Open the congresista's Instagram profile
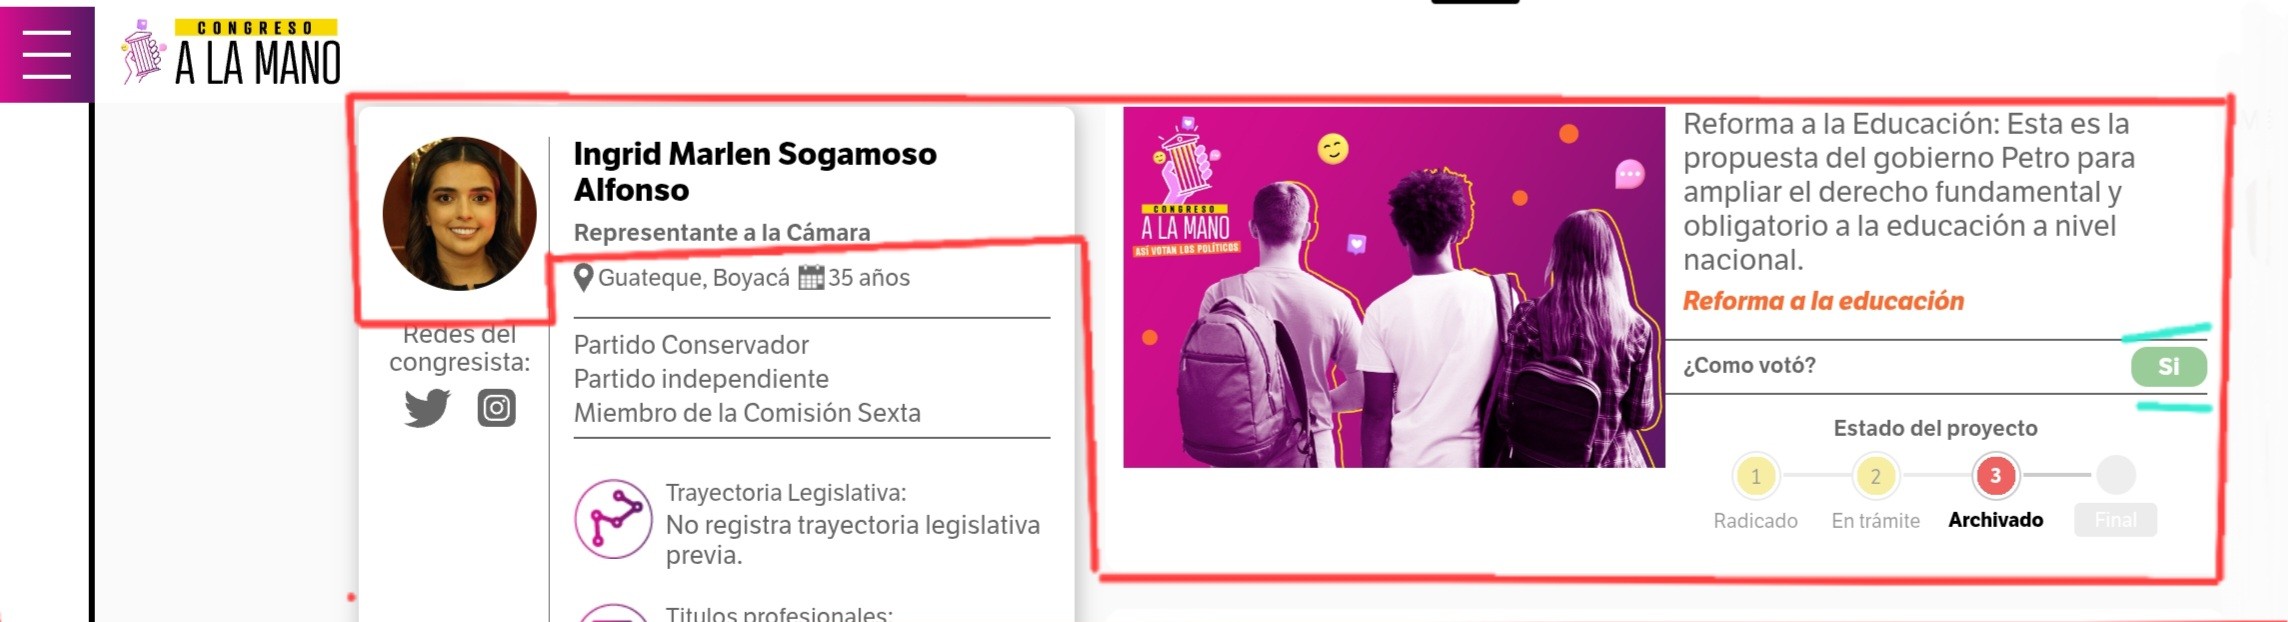2288x622 pixels. (x=496, y=408)
